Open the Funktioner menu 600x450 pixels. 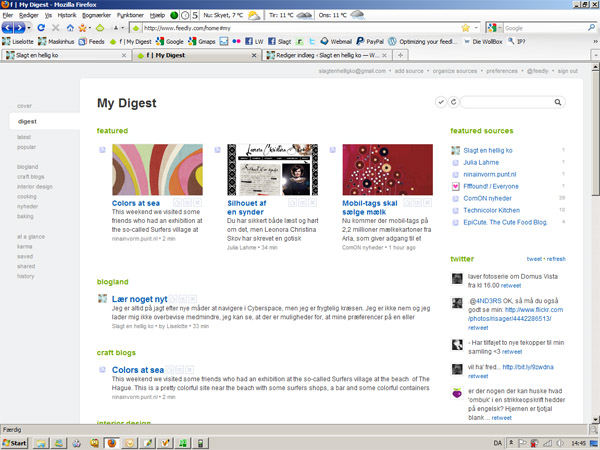[130, 15]
